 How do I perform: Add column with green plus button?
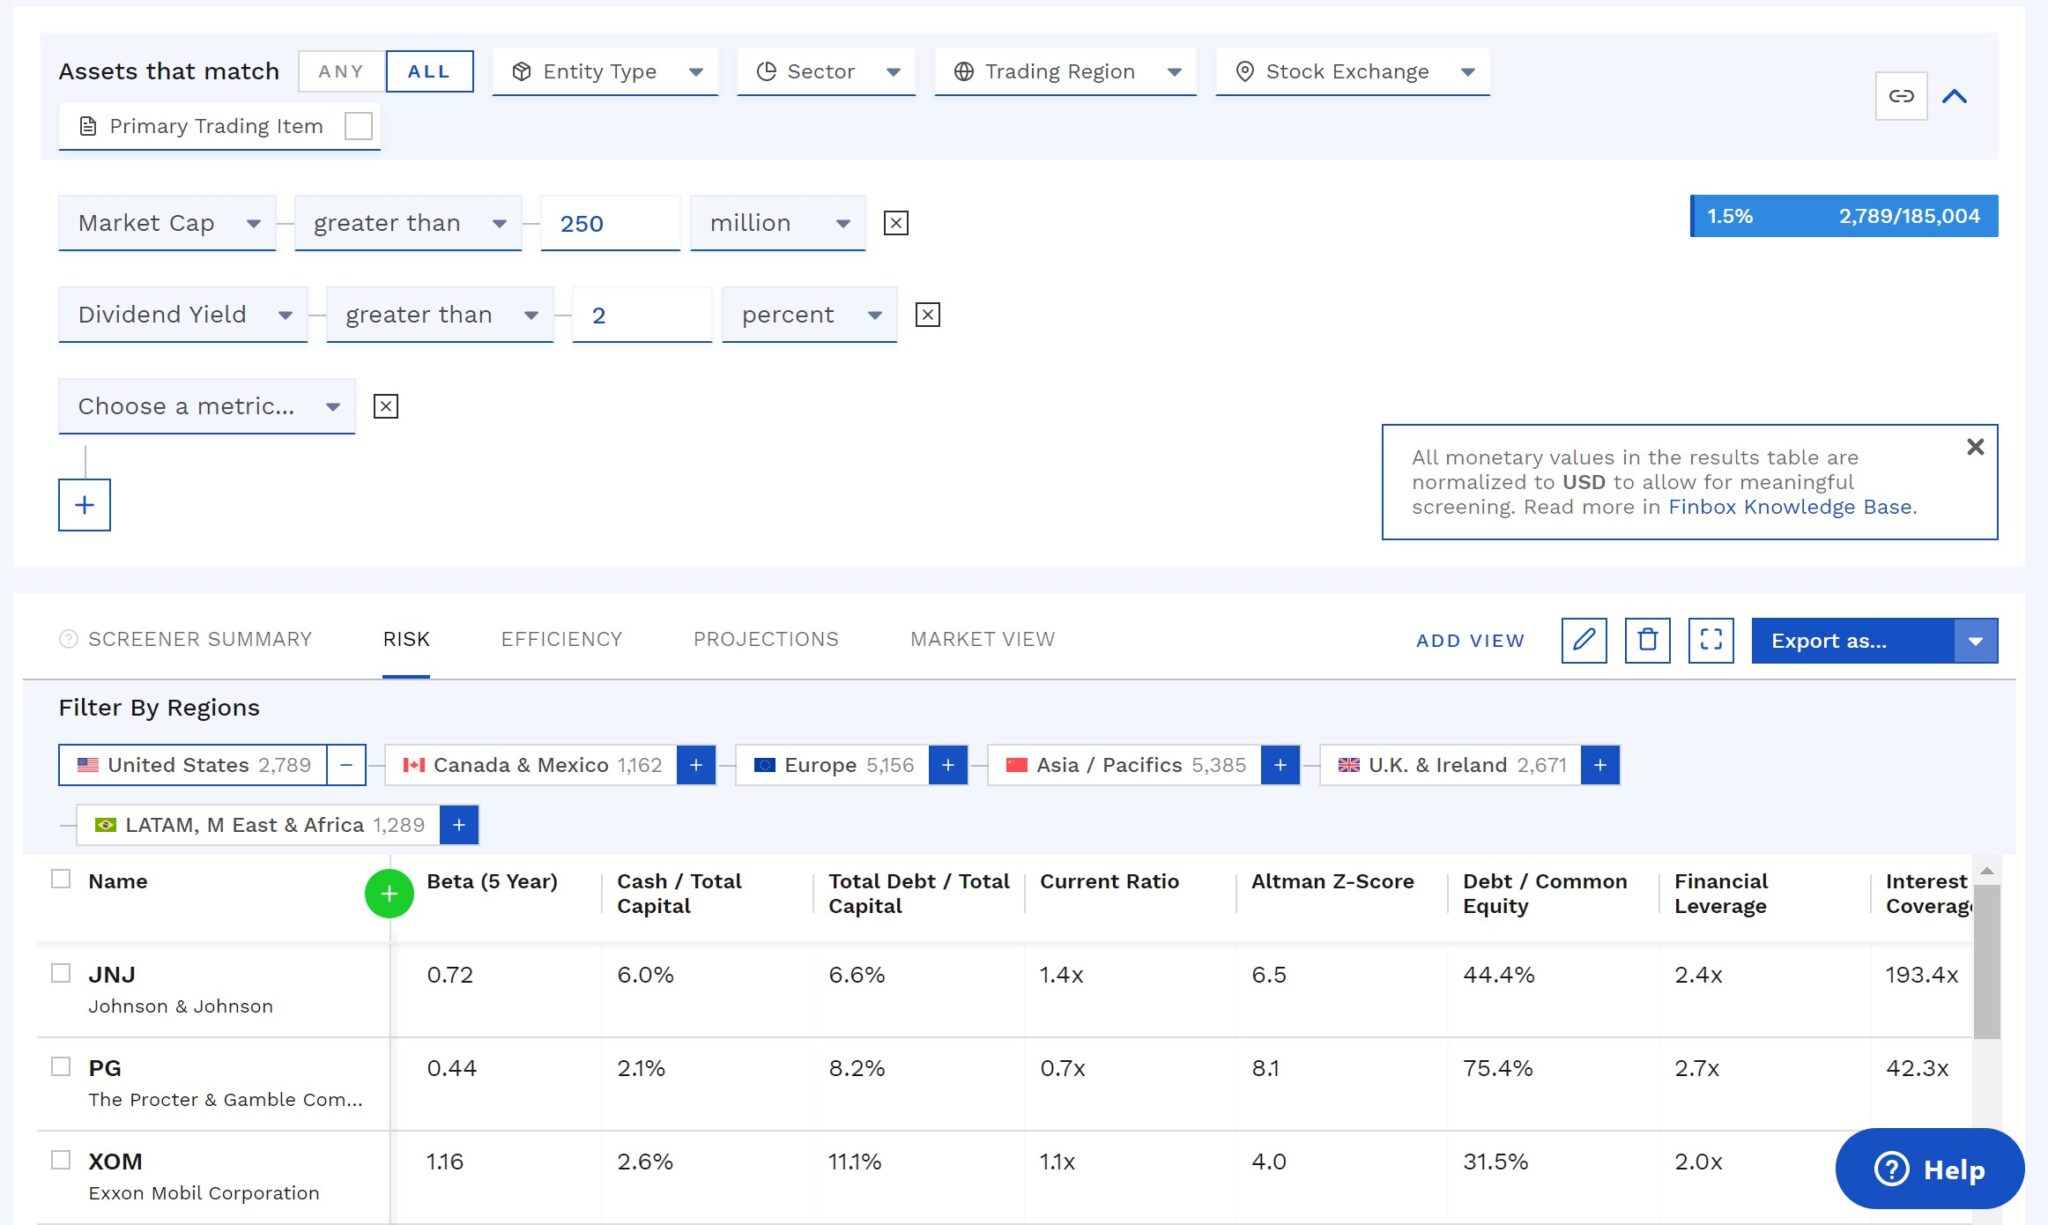point(389,893)
